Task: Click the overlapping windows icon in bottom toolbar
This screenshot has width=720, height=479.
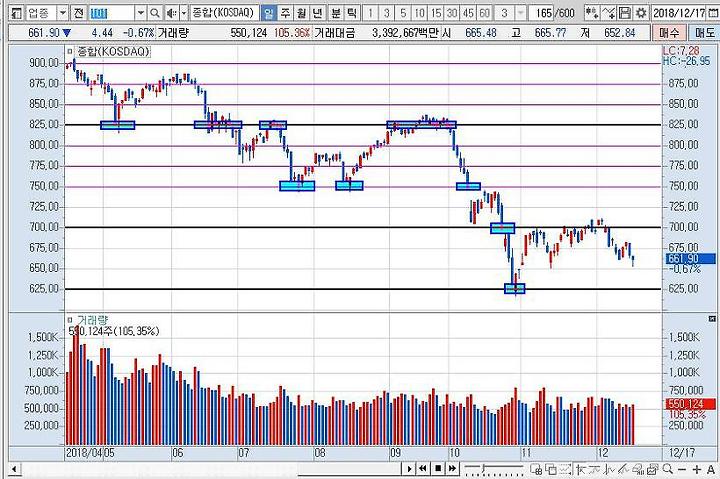Action: [x=551, y=469]
